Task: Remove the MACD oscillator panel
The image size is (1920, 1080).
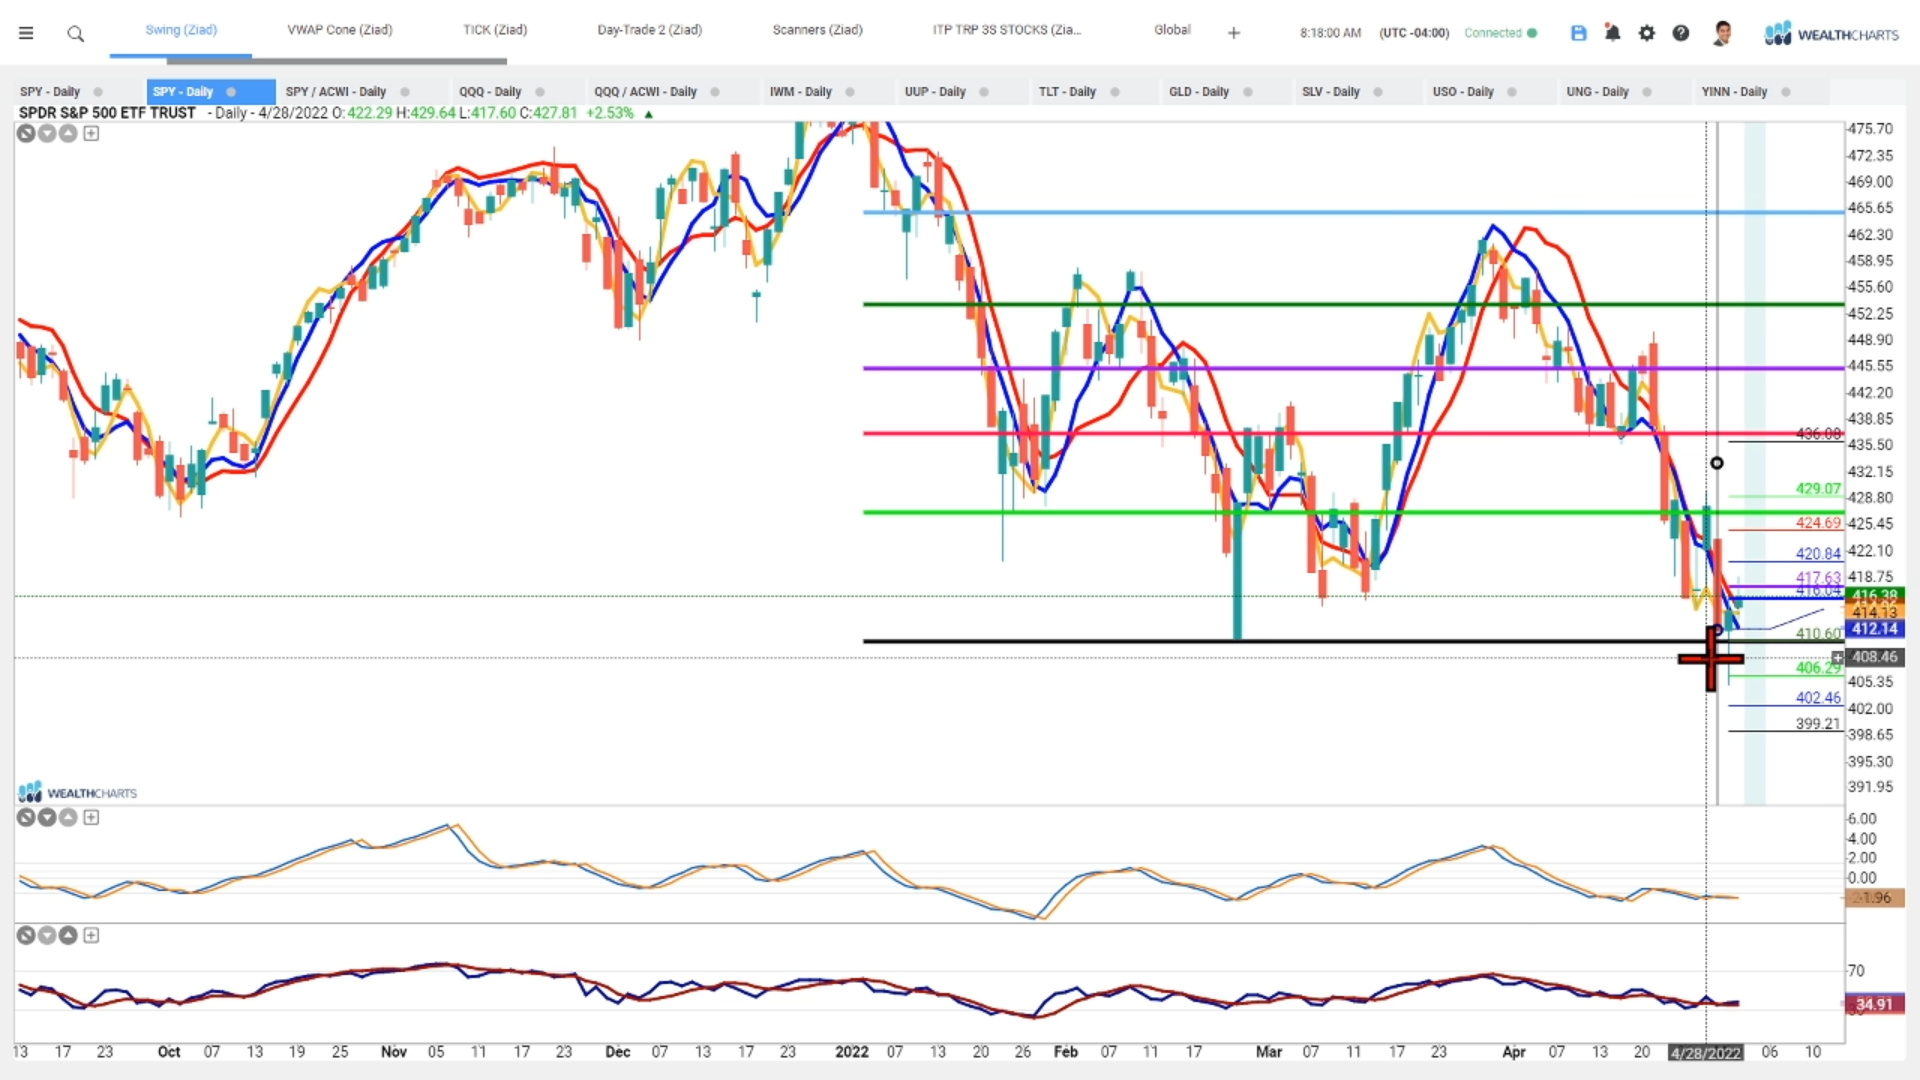Action: coord(26,817)
